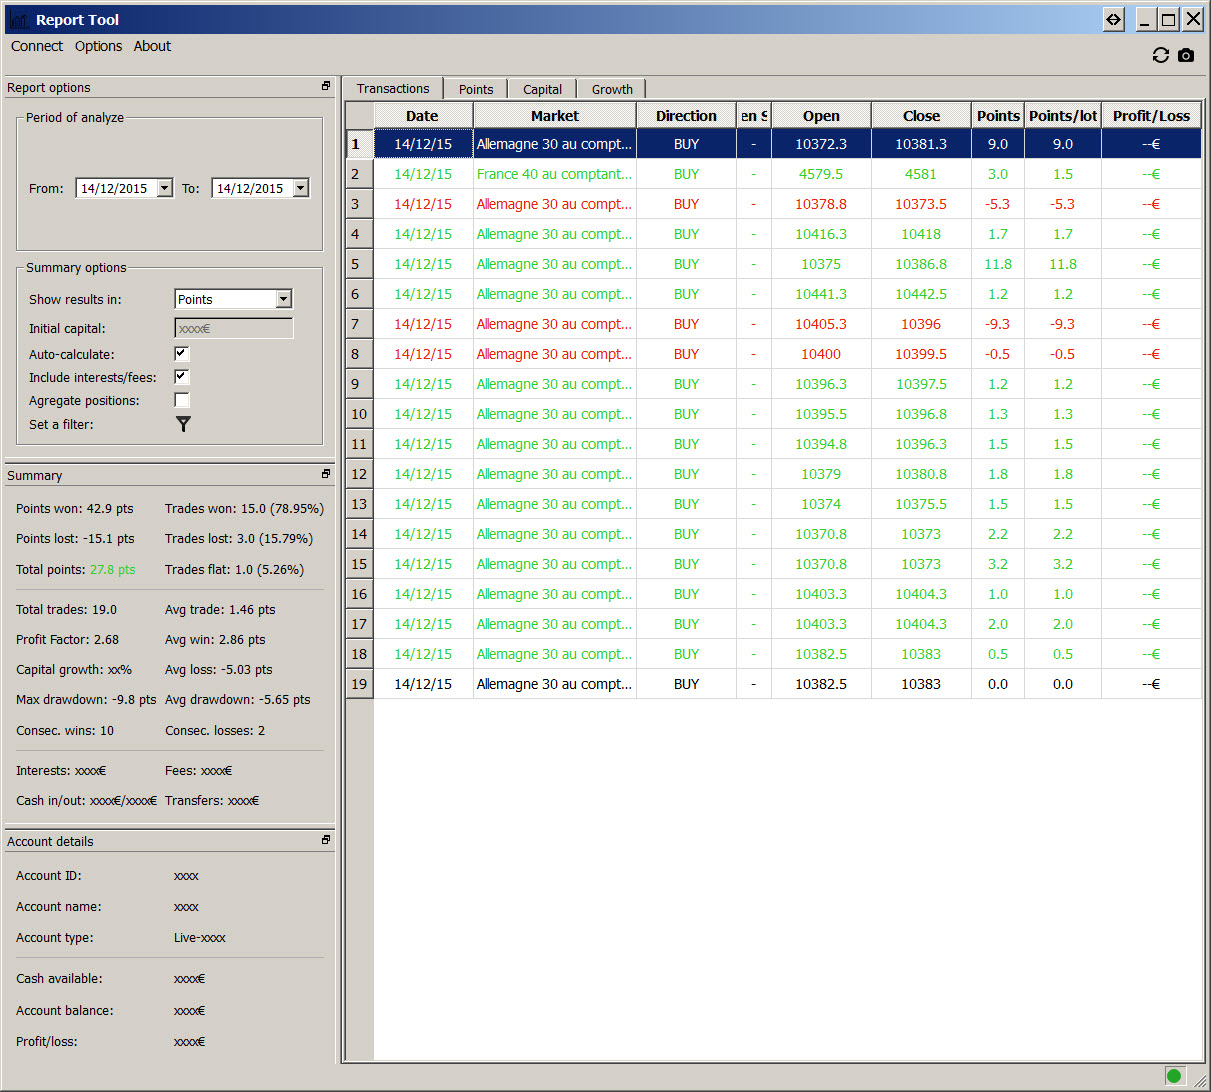Click the double-arrow icon in the title bar
The height and width of the screenshot is (1092, 1211).
point(1113,19)
